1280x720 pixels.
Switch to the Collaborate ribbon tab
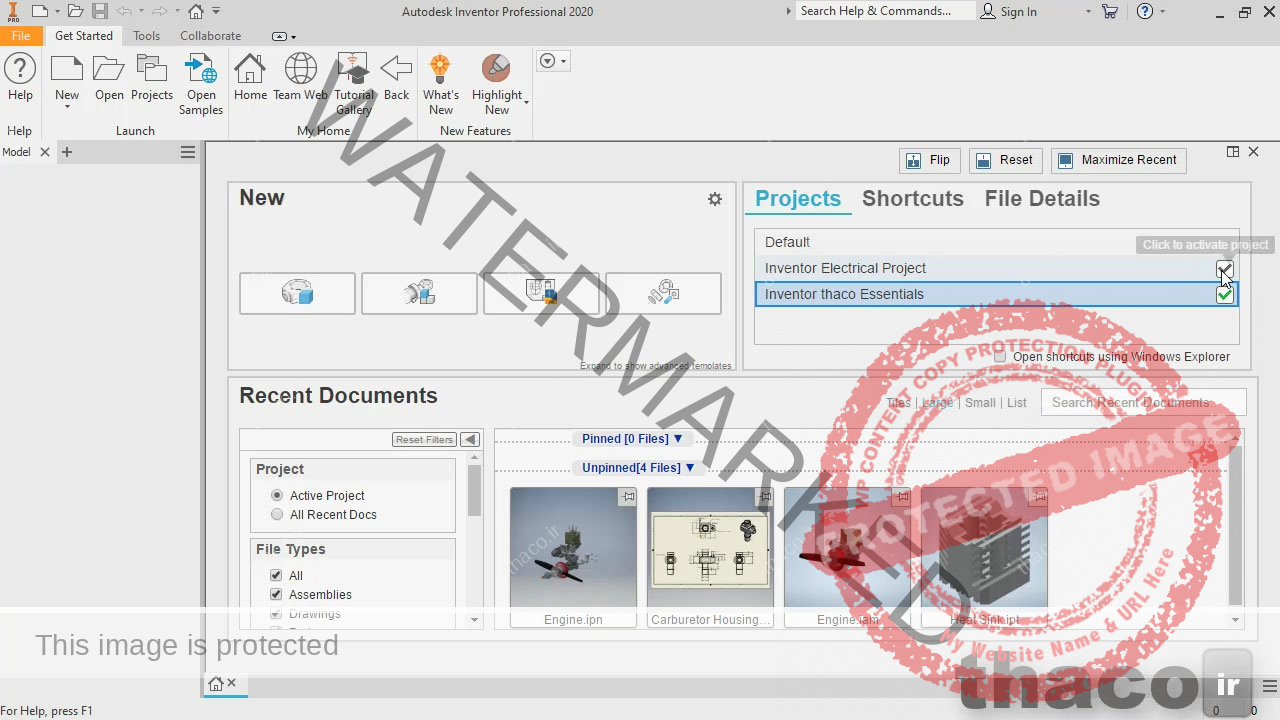[210, 35]
